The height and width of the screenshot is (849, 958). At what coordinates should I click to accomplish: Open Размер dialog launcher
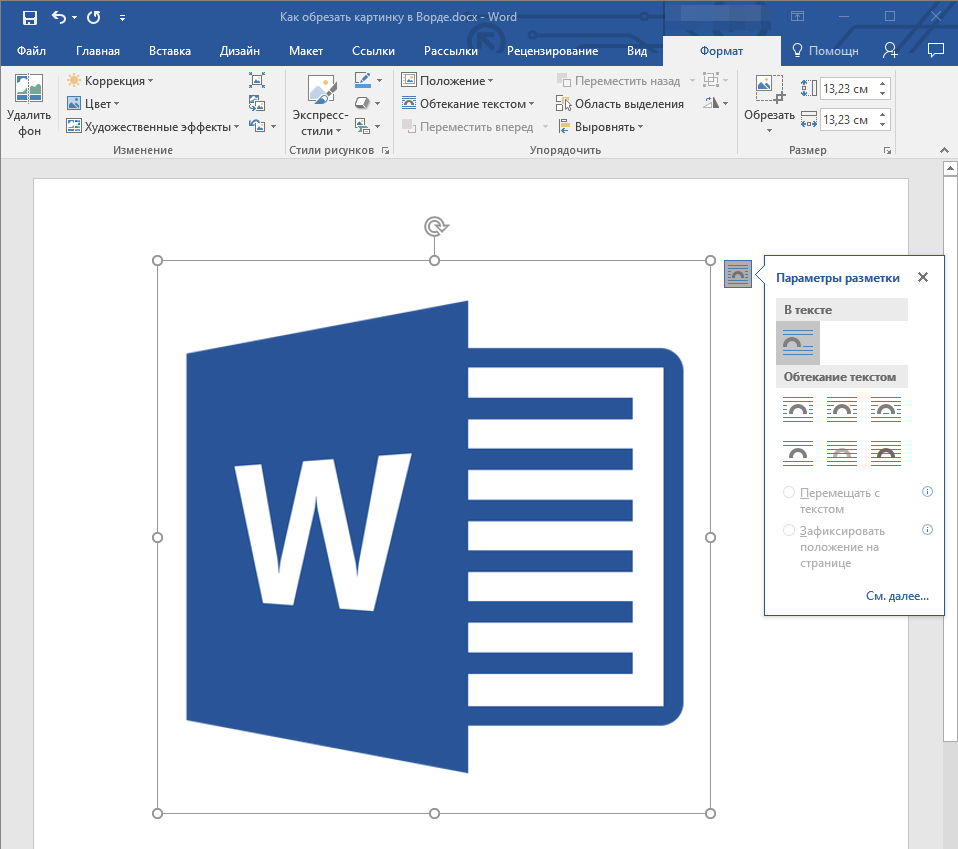click(887, 150)
